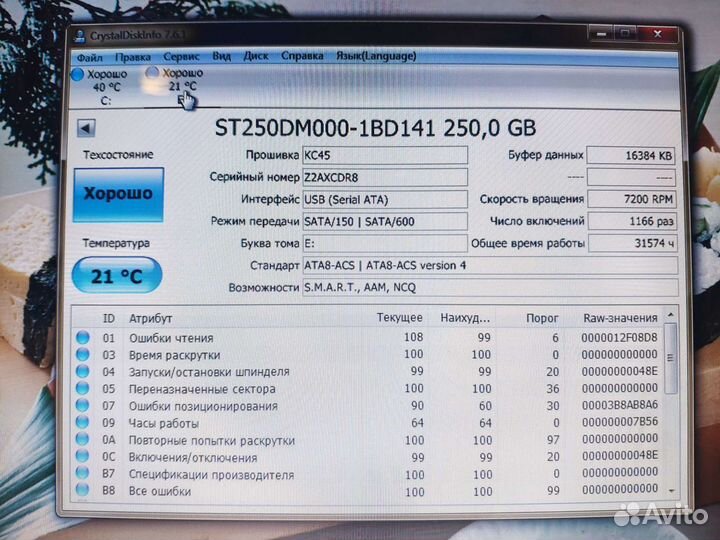
Task: Select the Запуски/остановки шпинделя attribute name
Action: click(x=209, y=371)
